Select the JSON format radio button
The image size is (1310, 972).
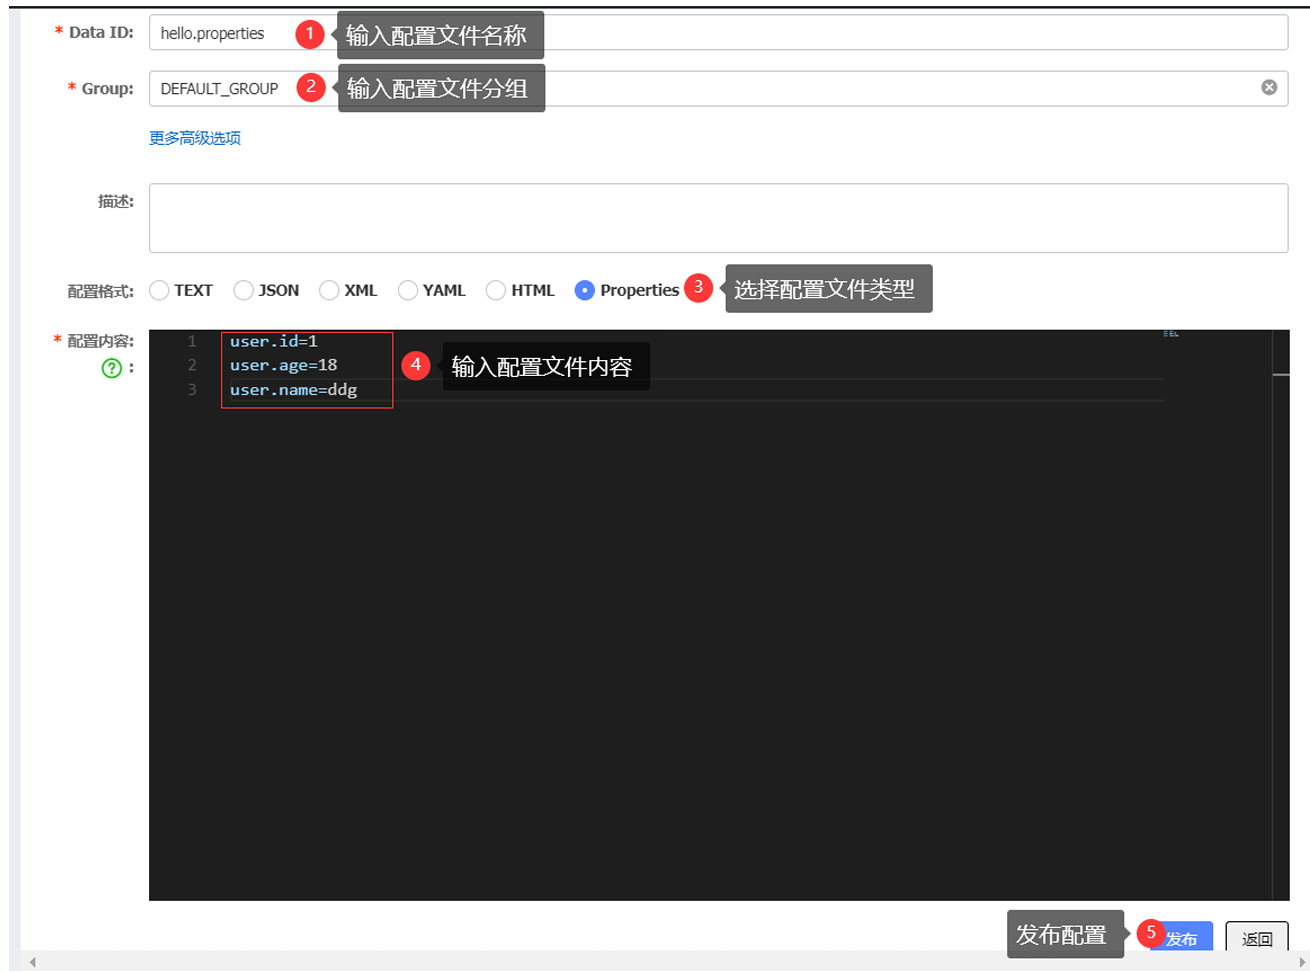(243, 290)
